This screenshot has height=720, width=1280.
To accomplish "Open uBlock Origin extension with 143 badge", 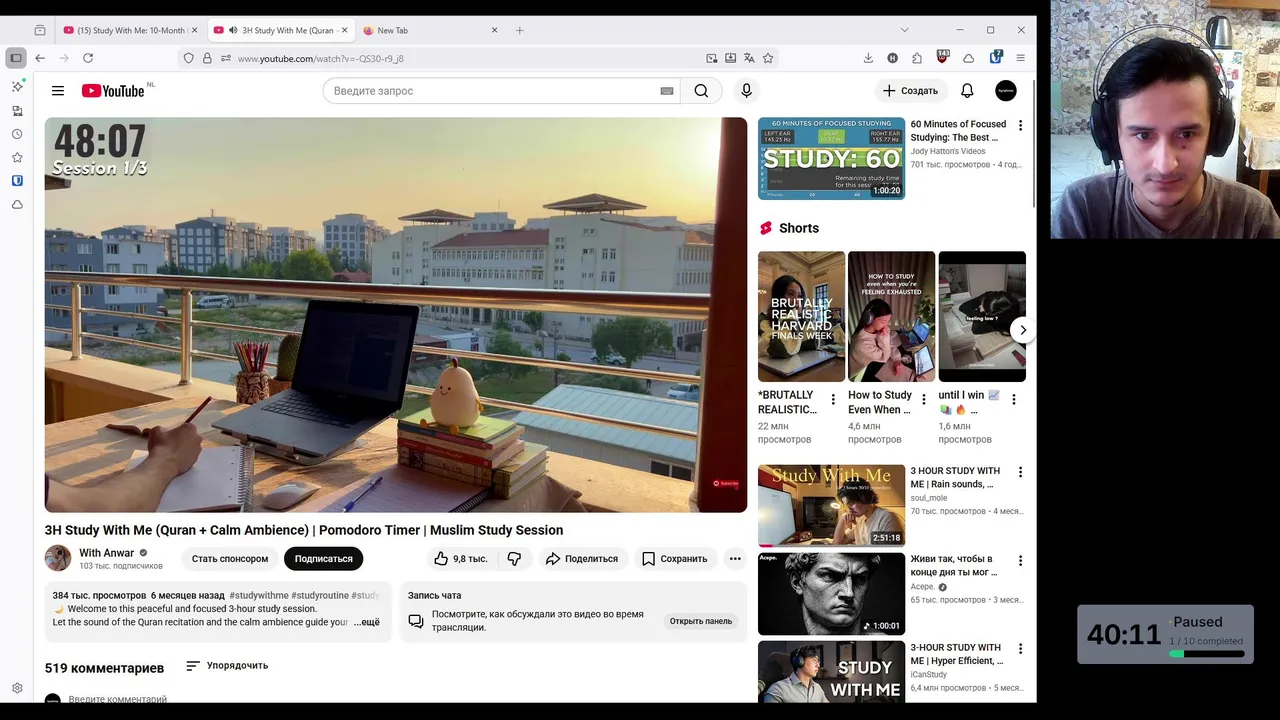I will 942,57.
